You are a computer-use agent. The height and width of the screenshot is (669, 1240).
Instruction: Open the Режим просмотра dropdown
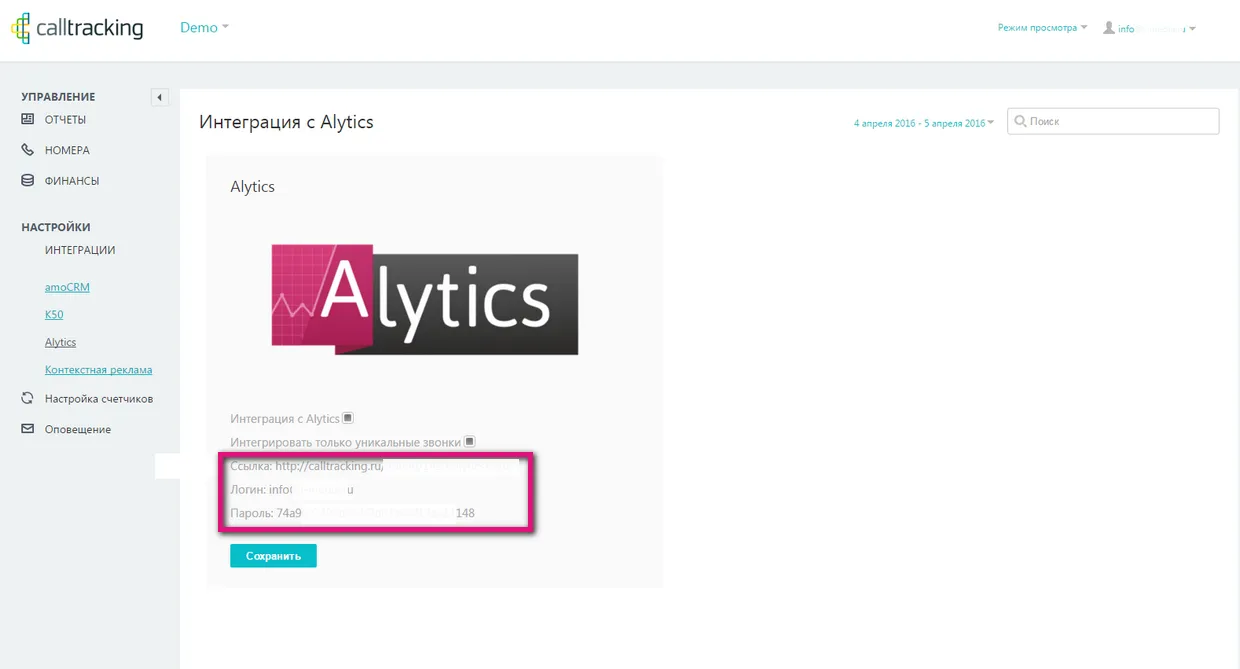(x=1042, y=28)
